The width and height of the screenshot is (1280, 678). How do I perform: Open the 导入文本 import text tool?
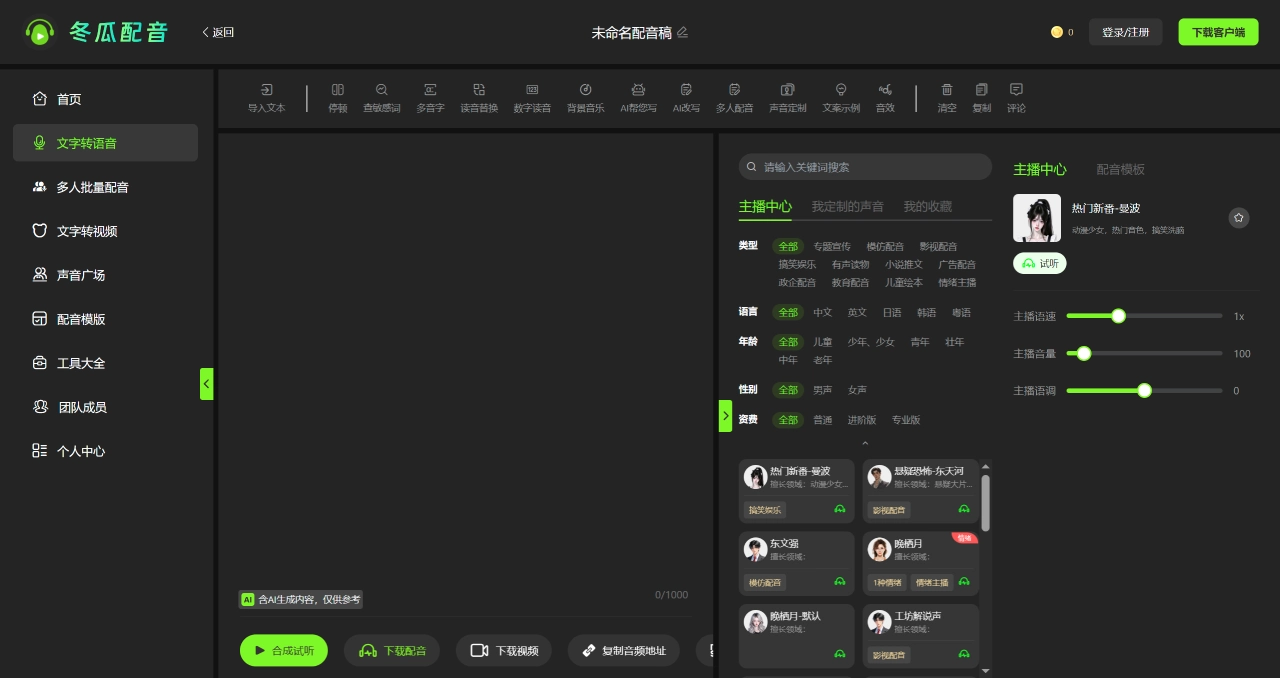click(x=266, y=98)
